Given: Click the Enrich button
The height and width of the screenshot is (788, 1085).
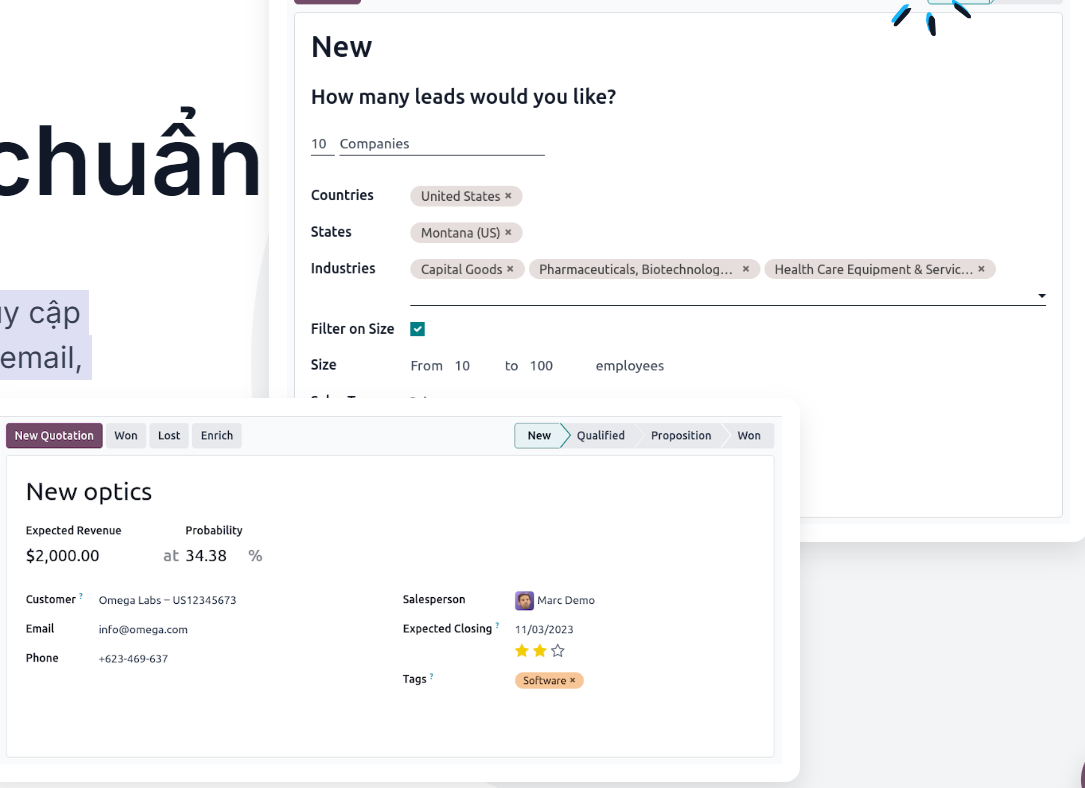Looking at the screenshot, I should 217,436.
